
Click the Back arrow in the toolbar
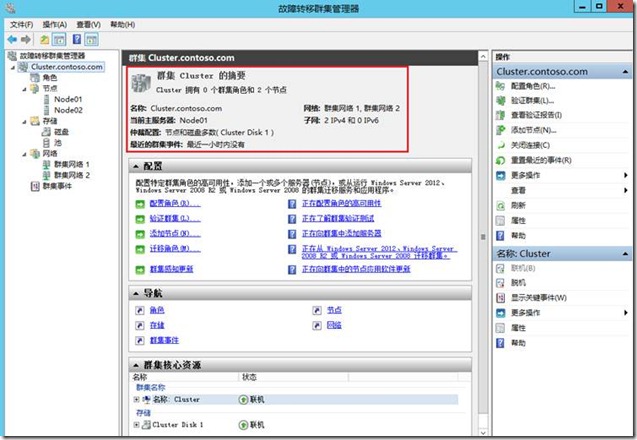click(12, 39)
